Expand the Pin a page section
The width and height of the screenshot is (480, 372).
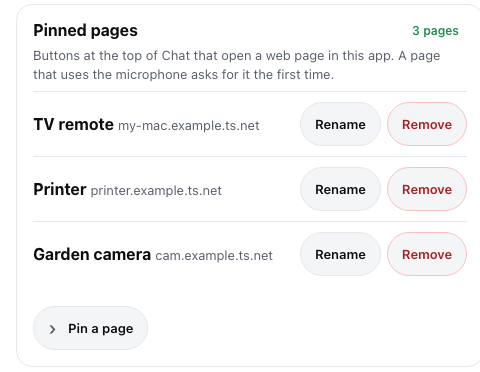click(x=90, y=328)
